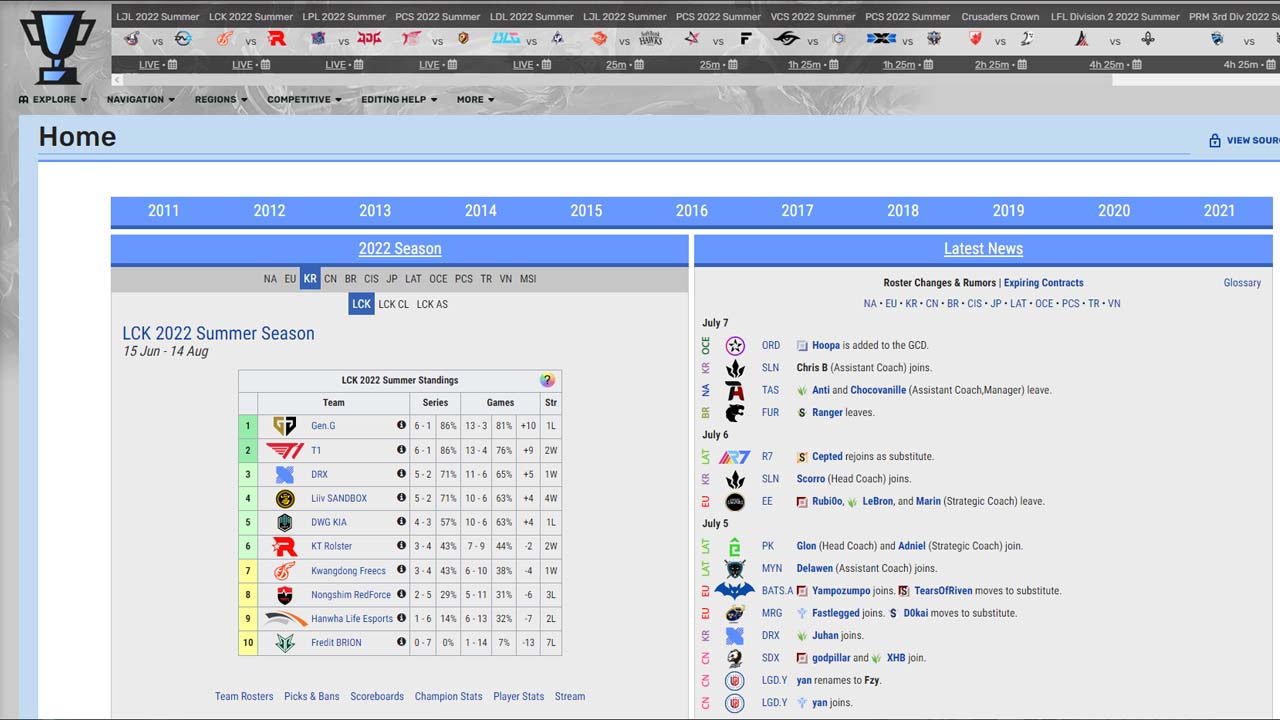Screen dimensions: 1280x720
Task: Open the More dropdown menu
Action: tap(476, 99)
